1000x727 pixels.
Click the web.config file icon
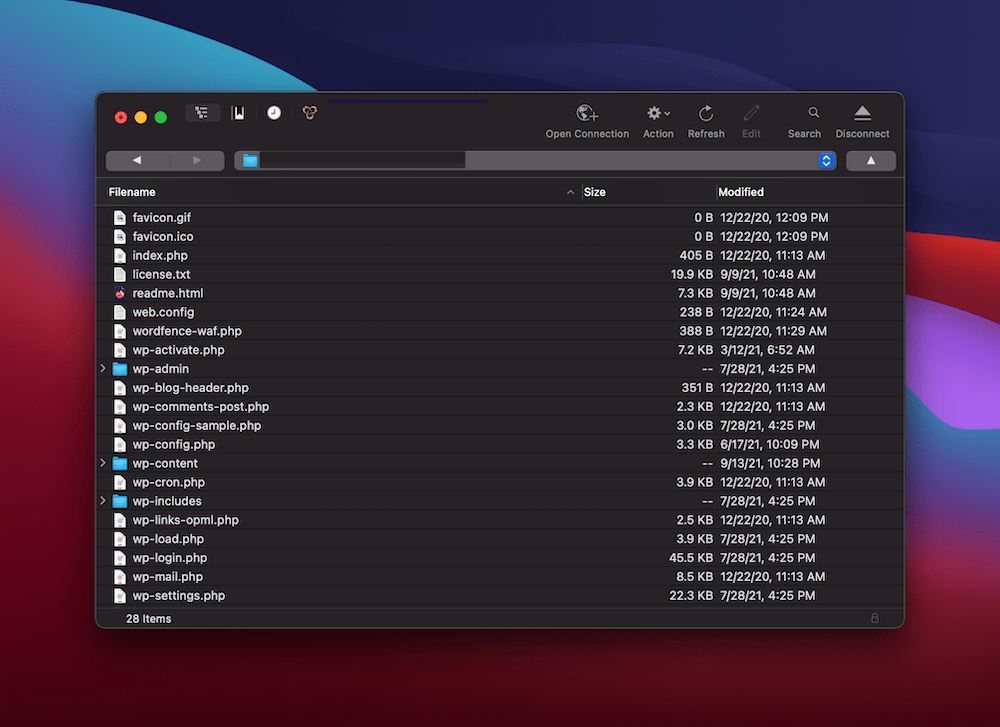click(x=120, y=312)
